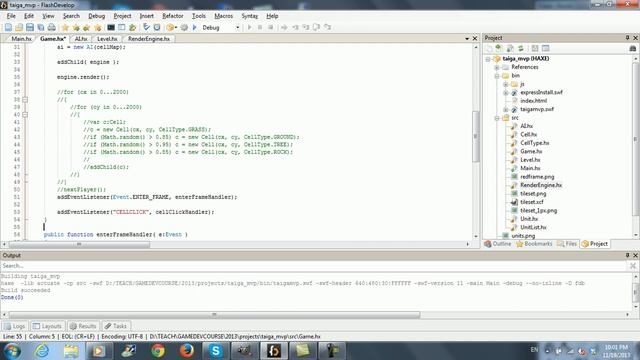Image resolution: width=640 pixels, height=360 pixels.
Task: Click the Open File folder icon
Action: point(19,27)
